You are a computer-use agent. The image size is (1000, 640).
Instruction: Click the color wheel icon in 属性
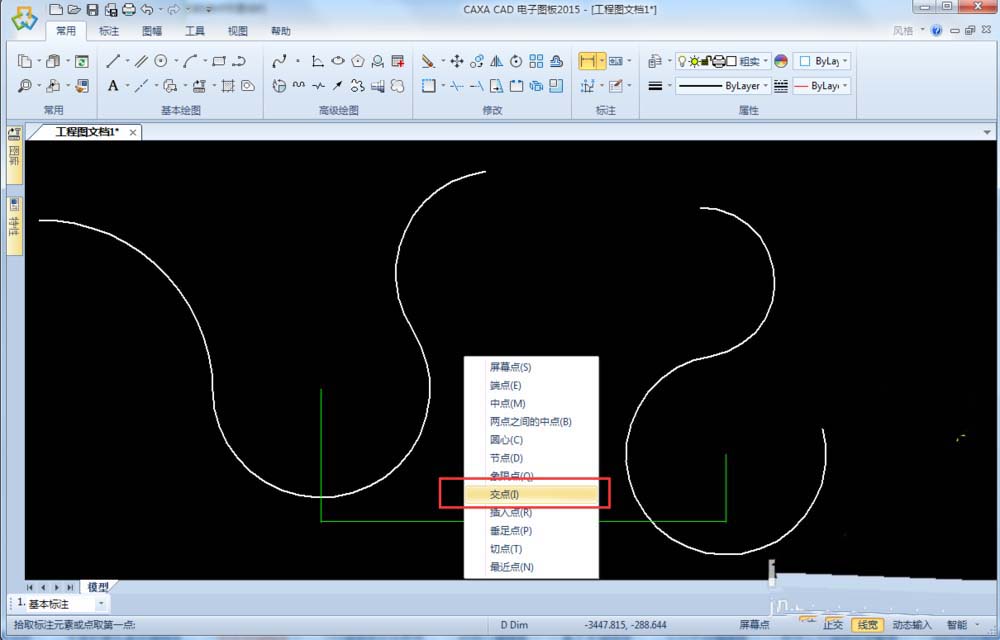pyautogui.click(x=780, y=61)
